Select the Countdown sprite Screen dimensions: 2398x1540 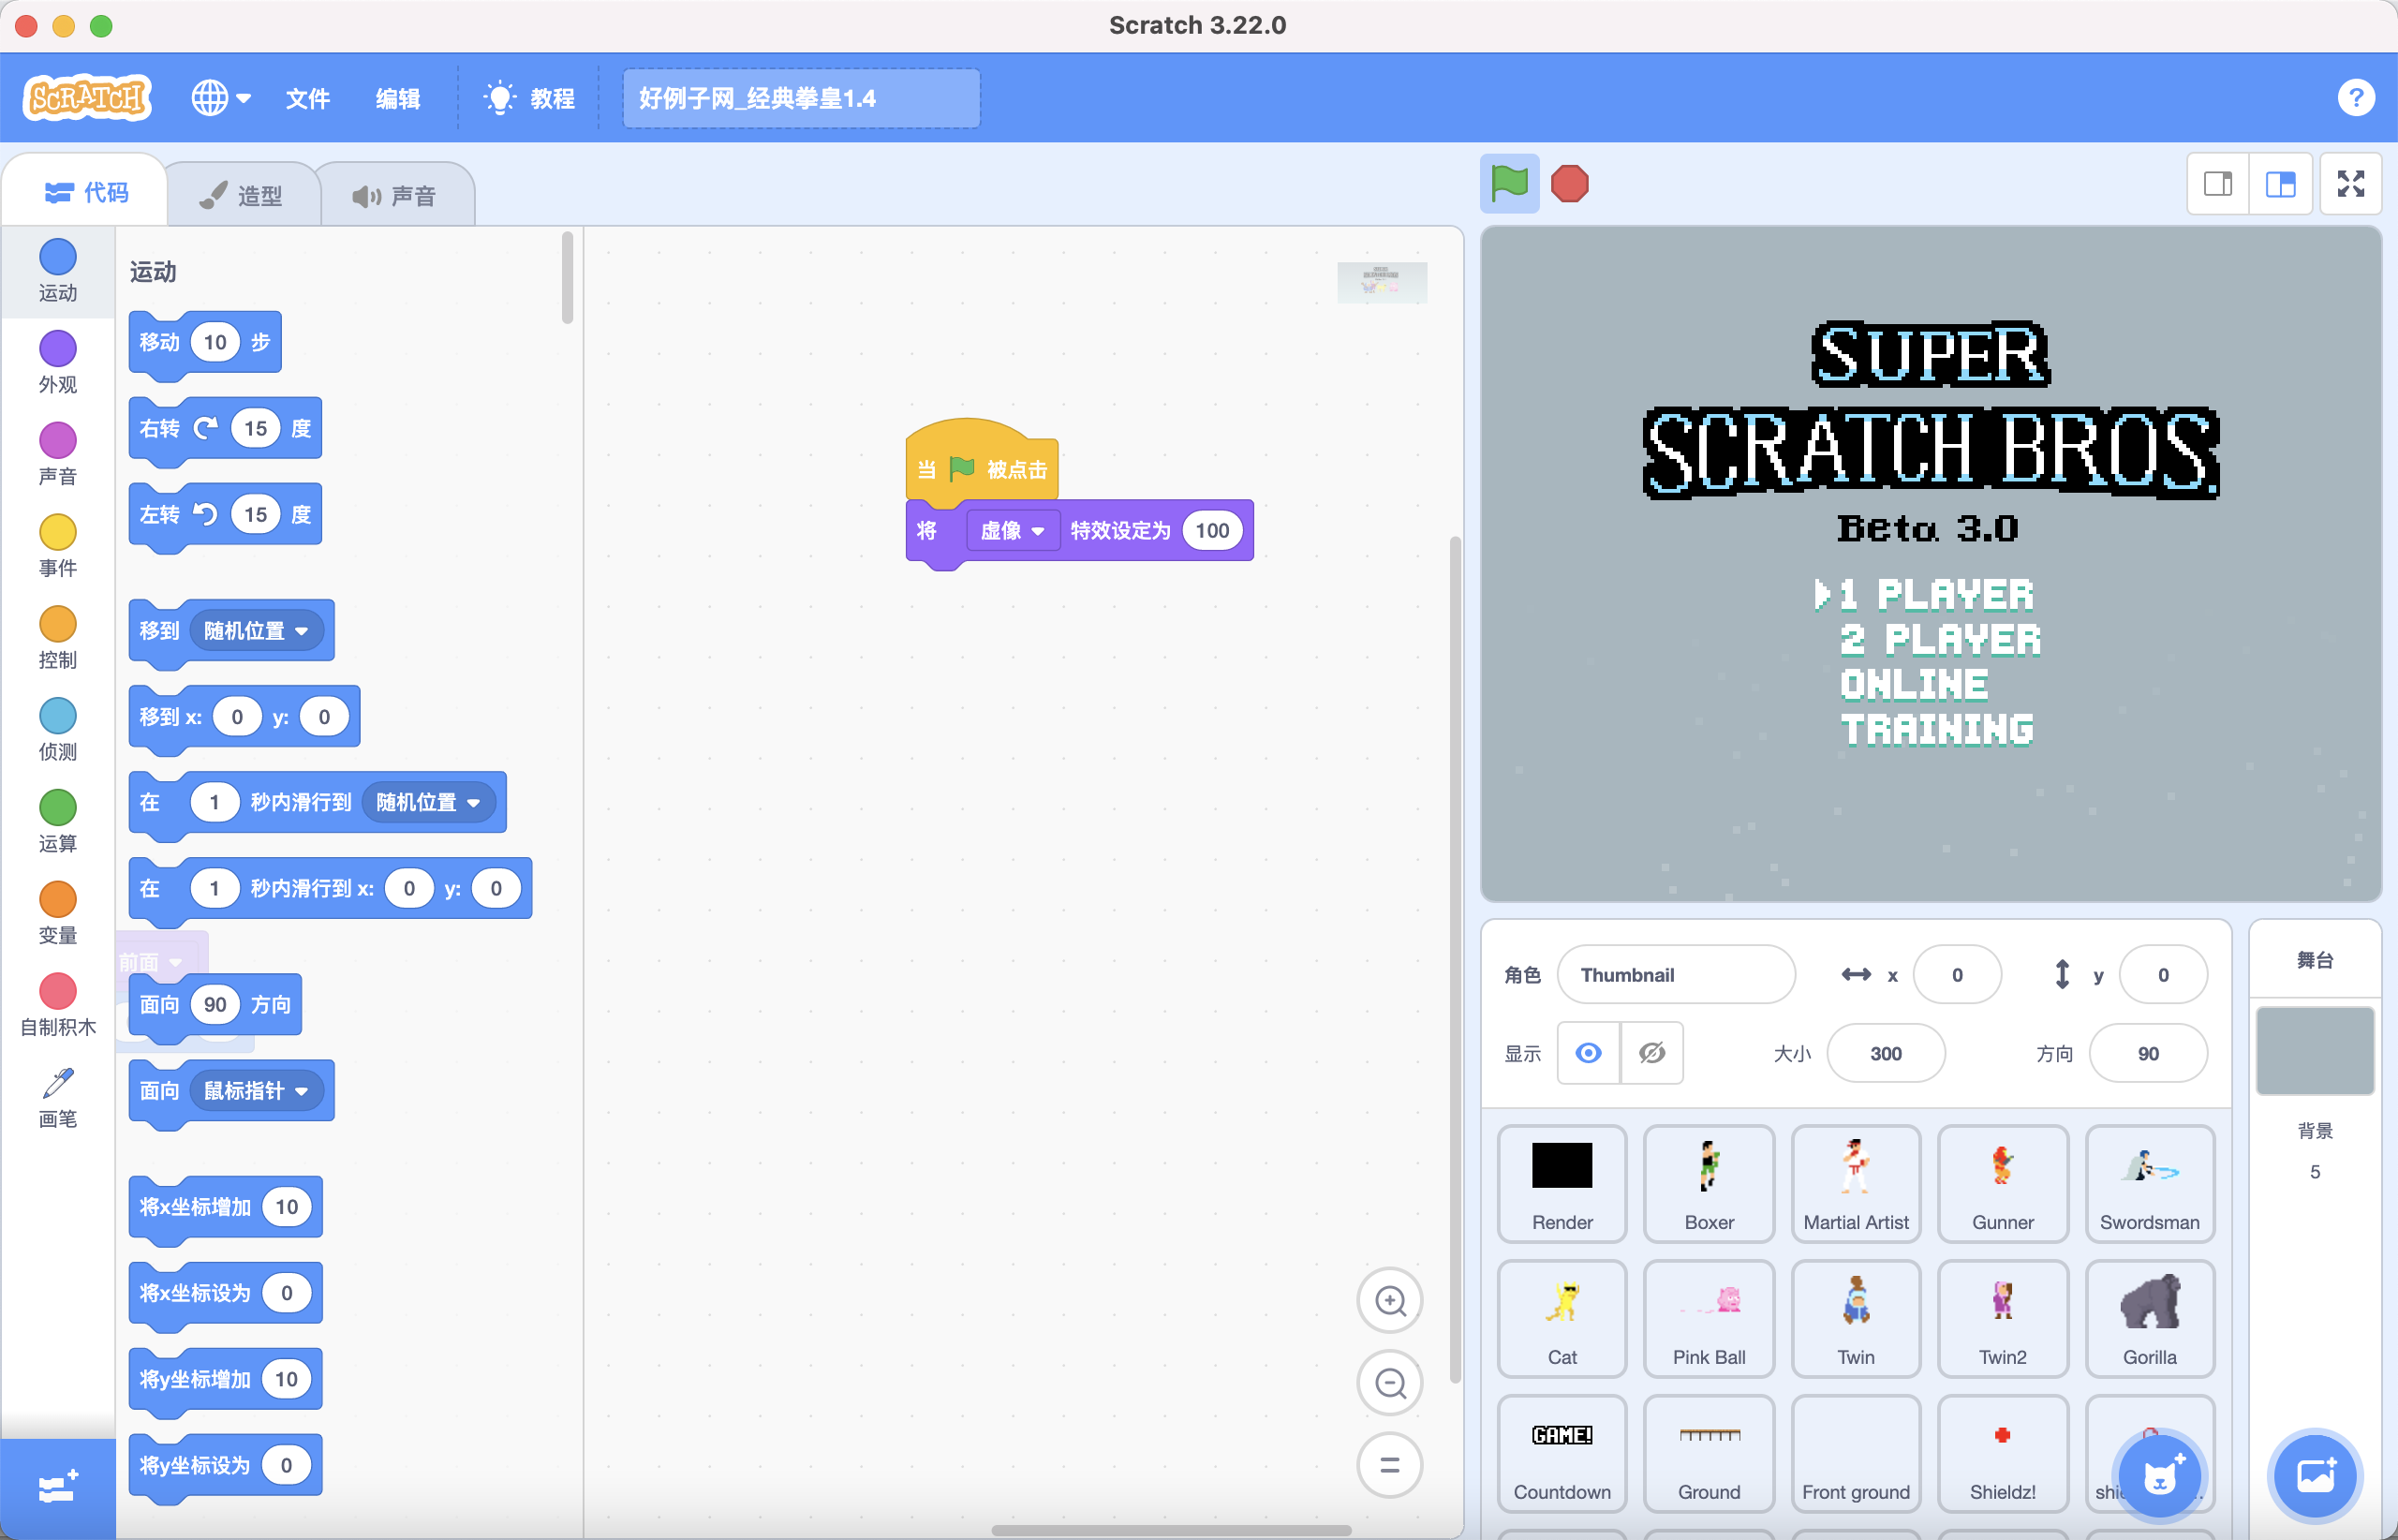point(1562,1454)
